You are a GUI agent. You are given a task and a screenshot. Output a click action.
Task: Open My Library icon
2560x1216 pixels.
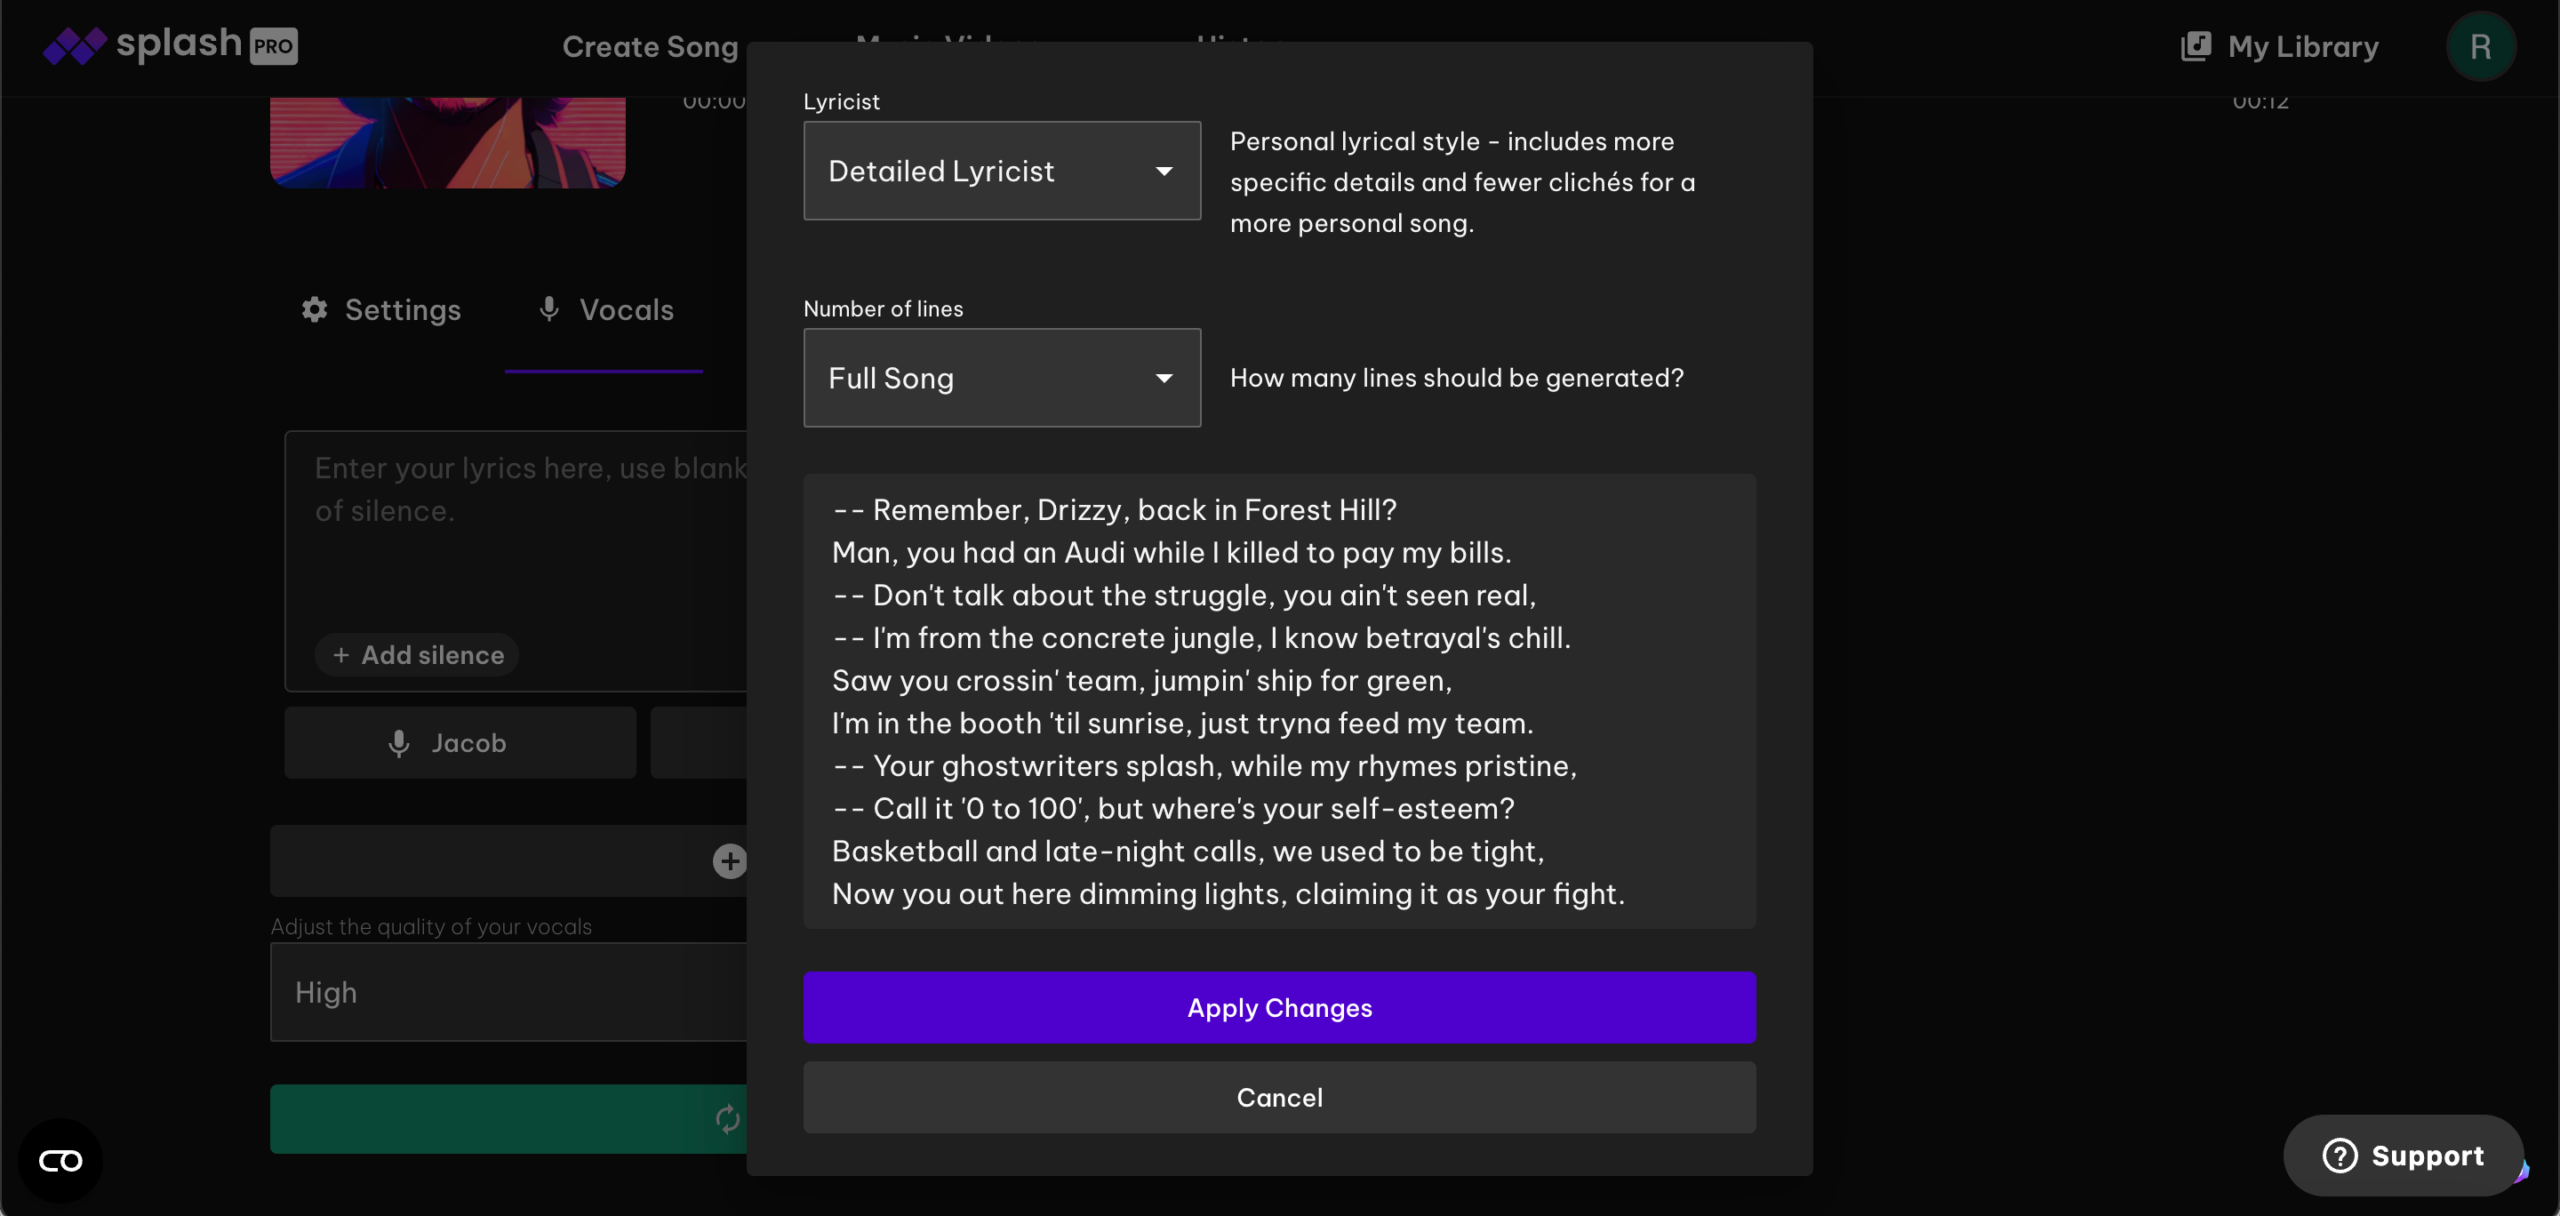coord(2196,46)
